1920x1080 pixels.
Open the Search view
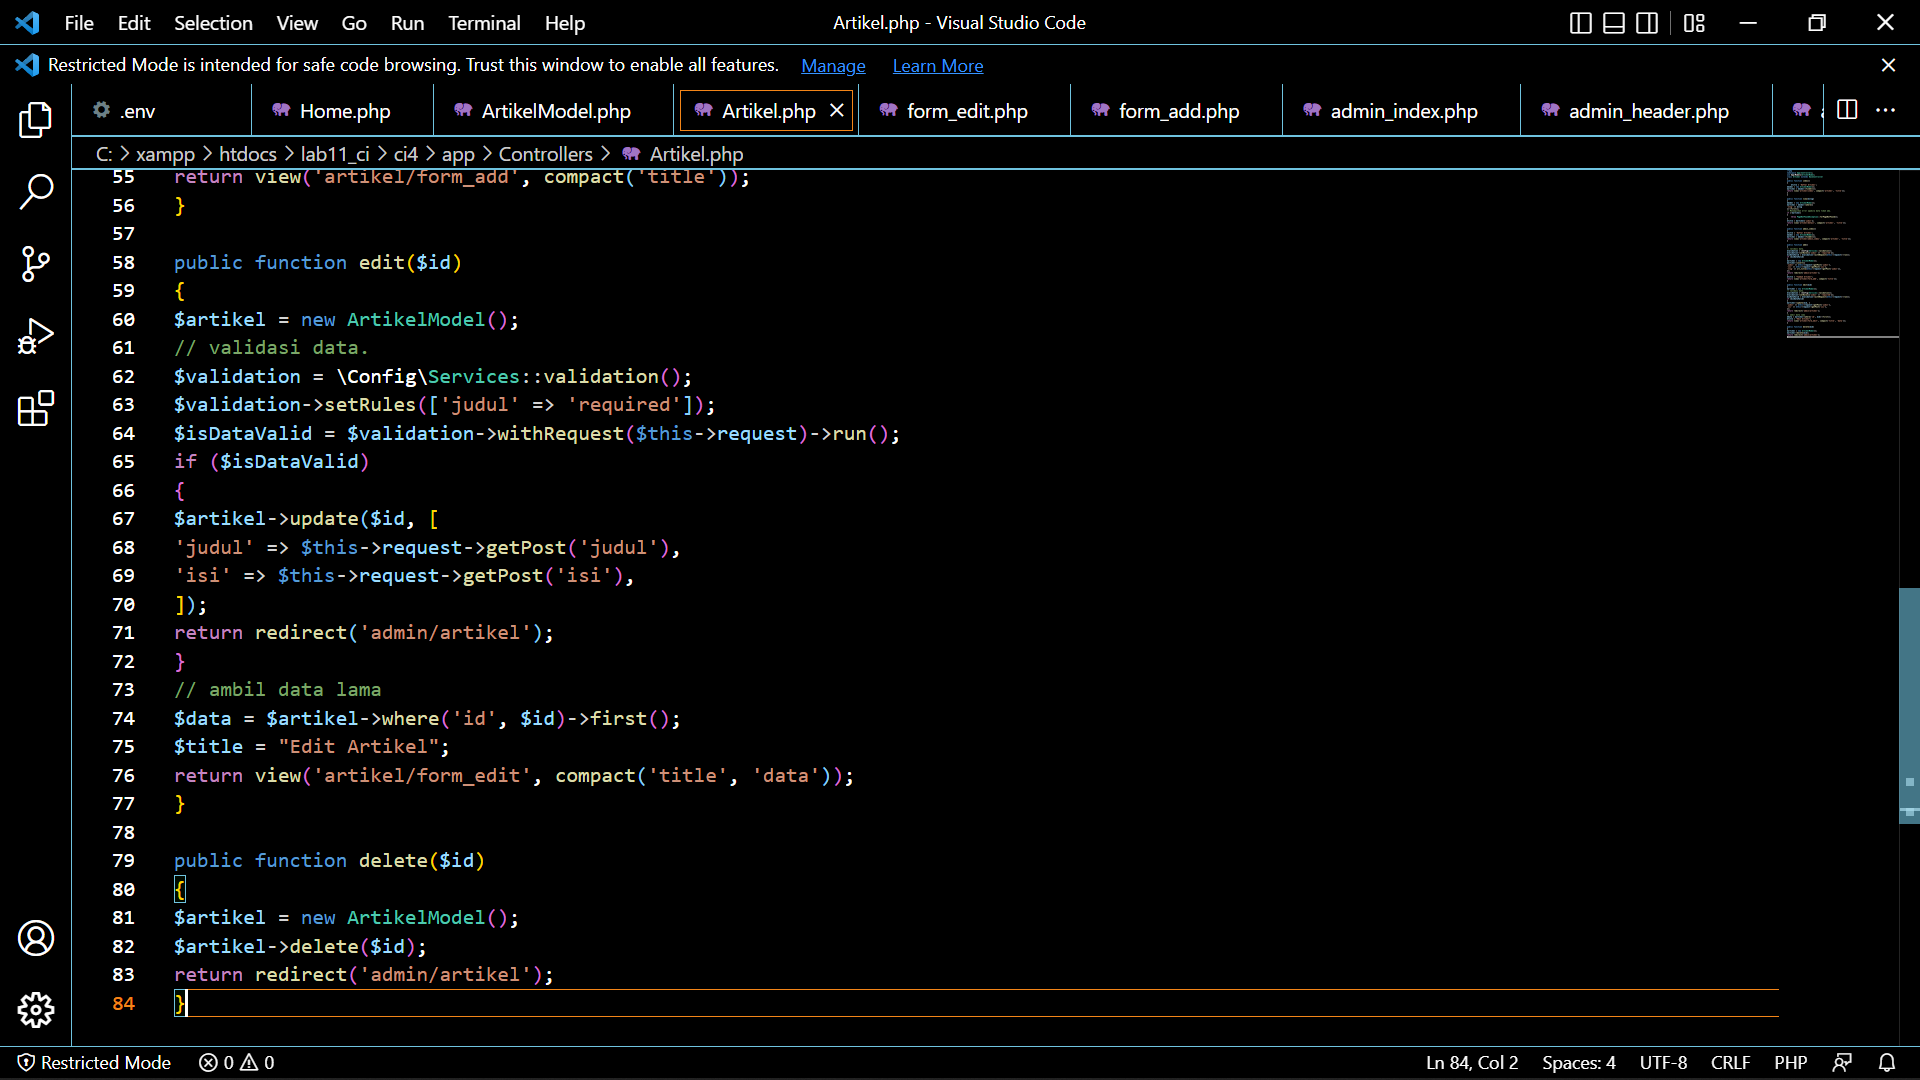(36, 191)
